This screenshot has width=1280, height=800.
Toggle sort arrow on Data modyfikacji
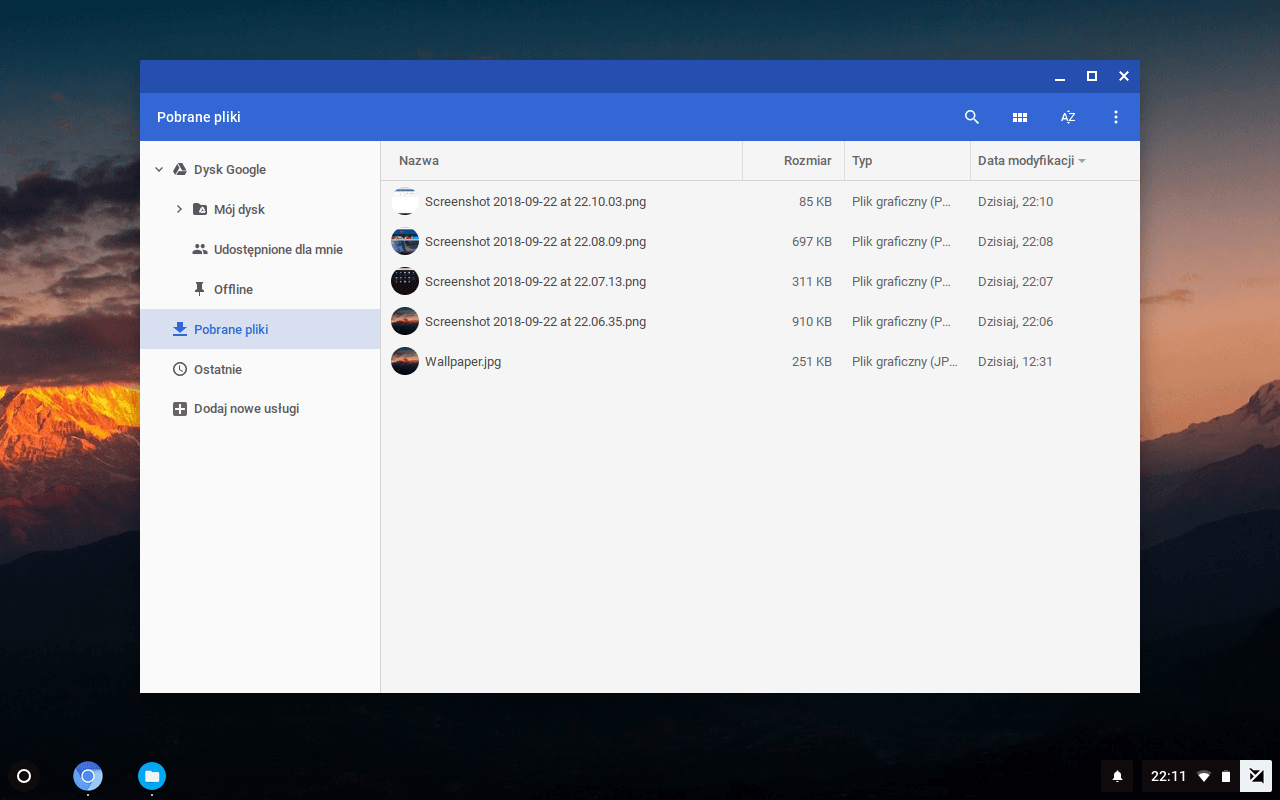point(1082,161)
